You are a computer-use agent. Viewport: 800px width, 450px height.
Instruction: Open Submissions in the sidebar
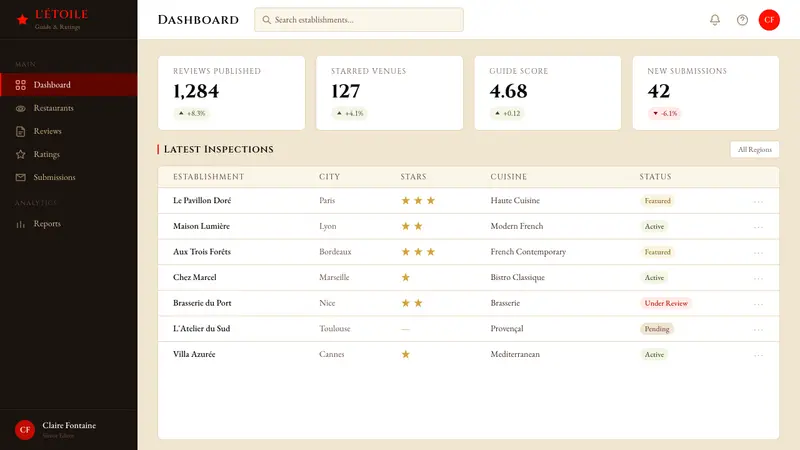point(68,178)
